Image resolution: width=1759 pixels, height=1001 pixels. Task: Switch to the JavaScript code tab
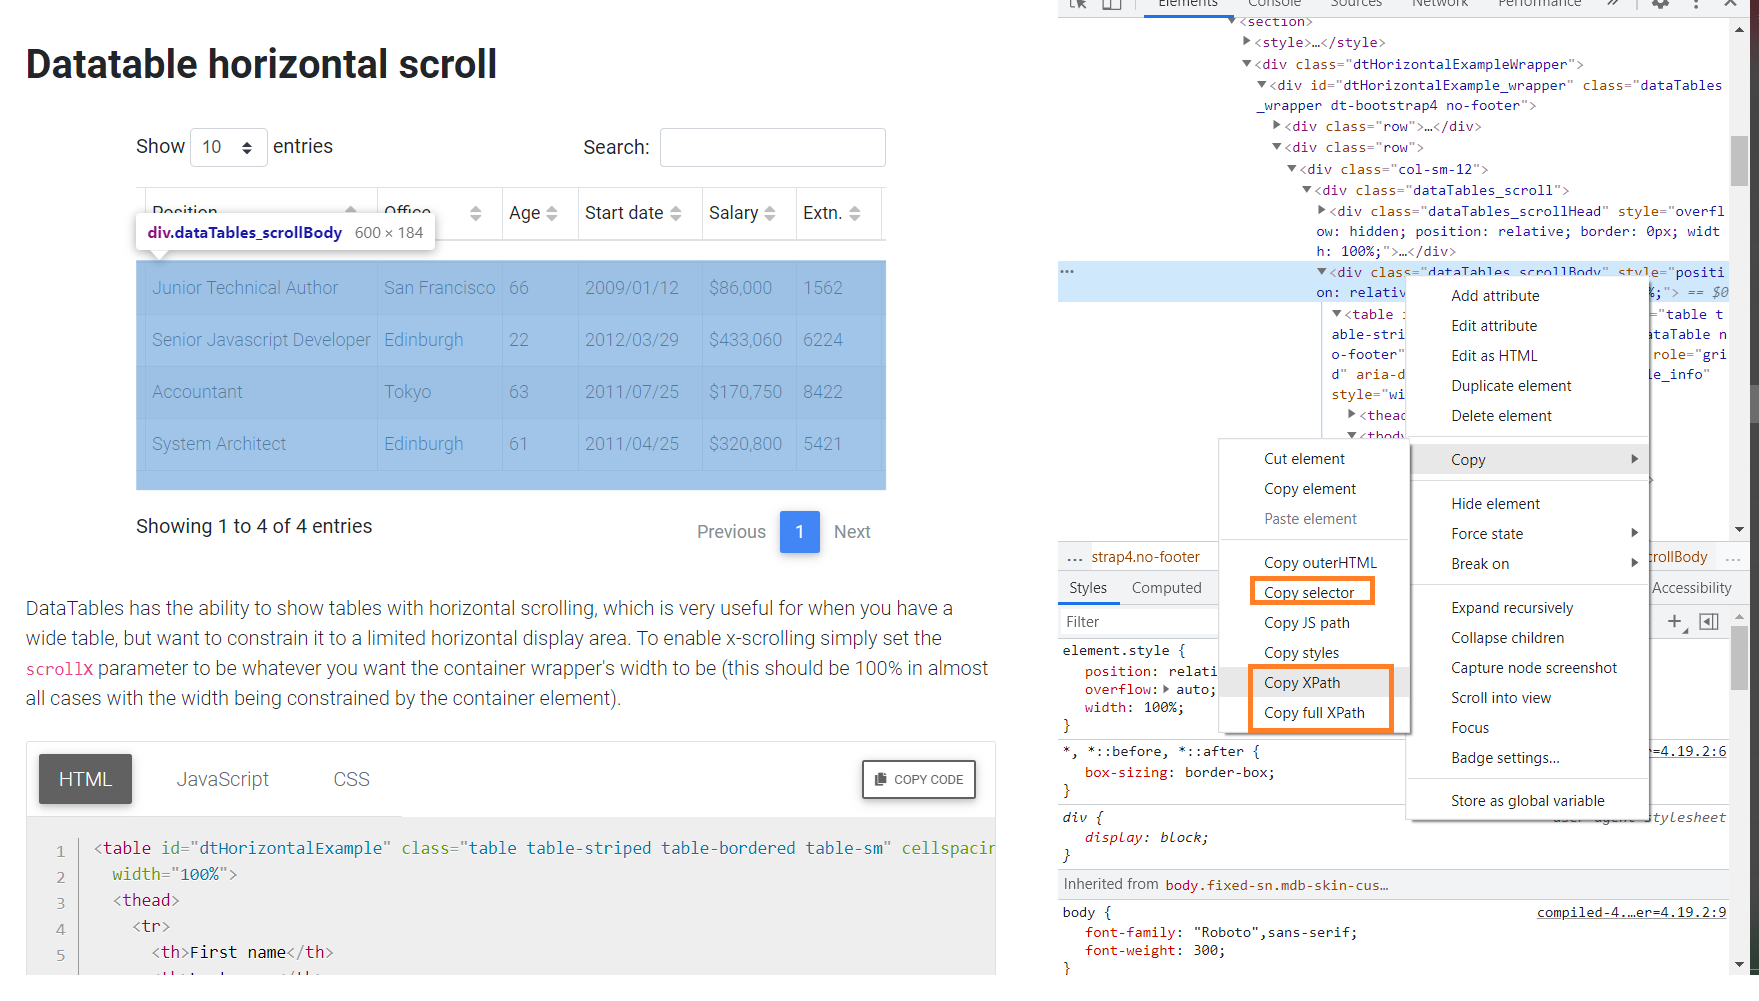[x=223, y=779]
